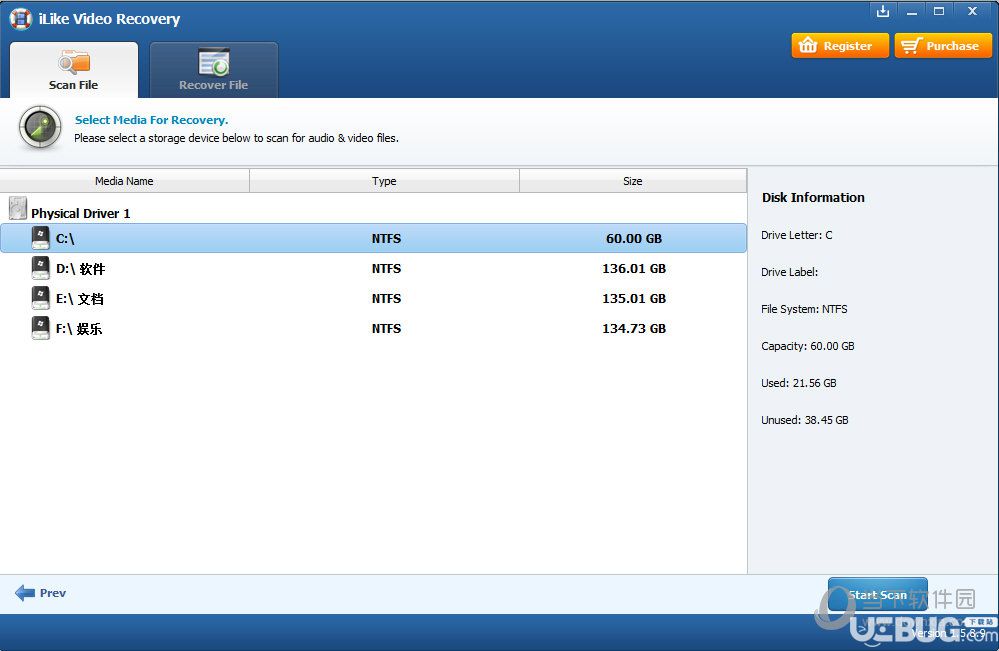Click the Purchase button
The width and height of the screenshot is (999, 651).
pos(943,46)
